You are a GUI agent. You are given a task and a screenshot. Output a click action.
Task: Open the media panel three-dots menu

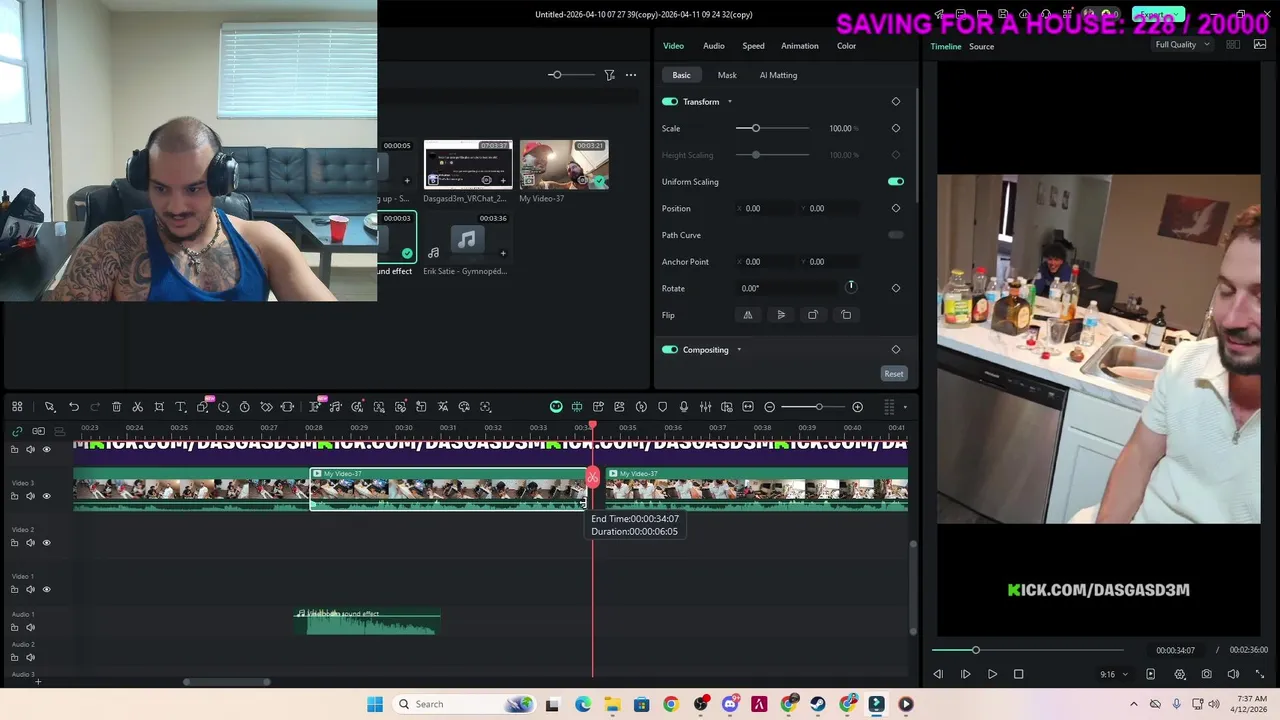pos(631,75)
